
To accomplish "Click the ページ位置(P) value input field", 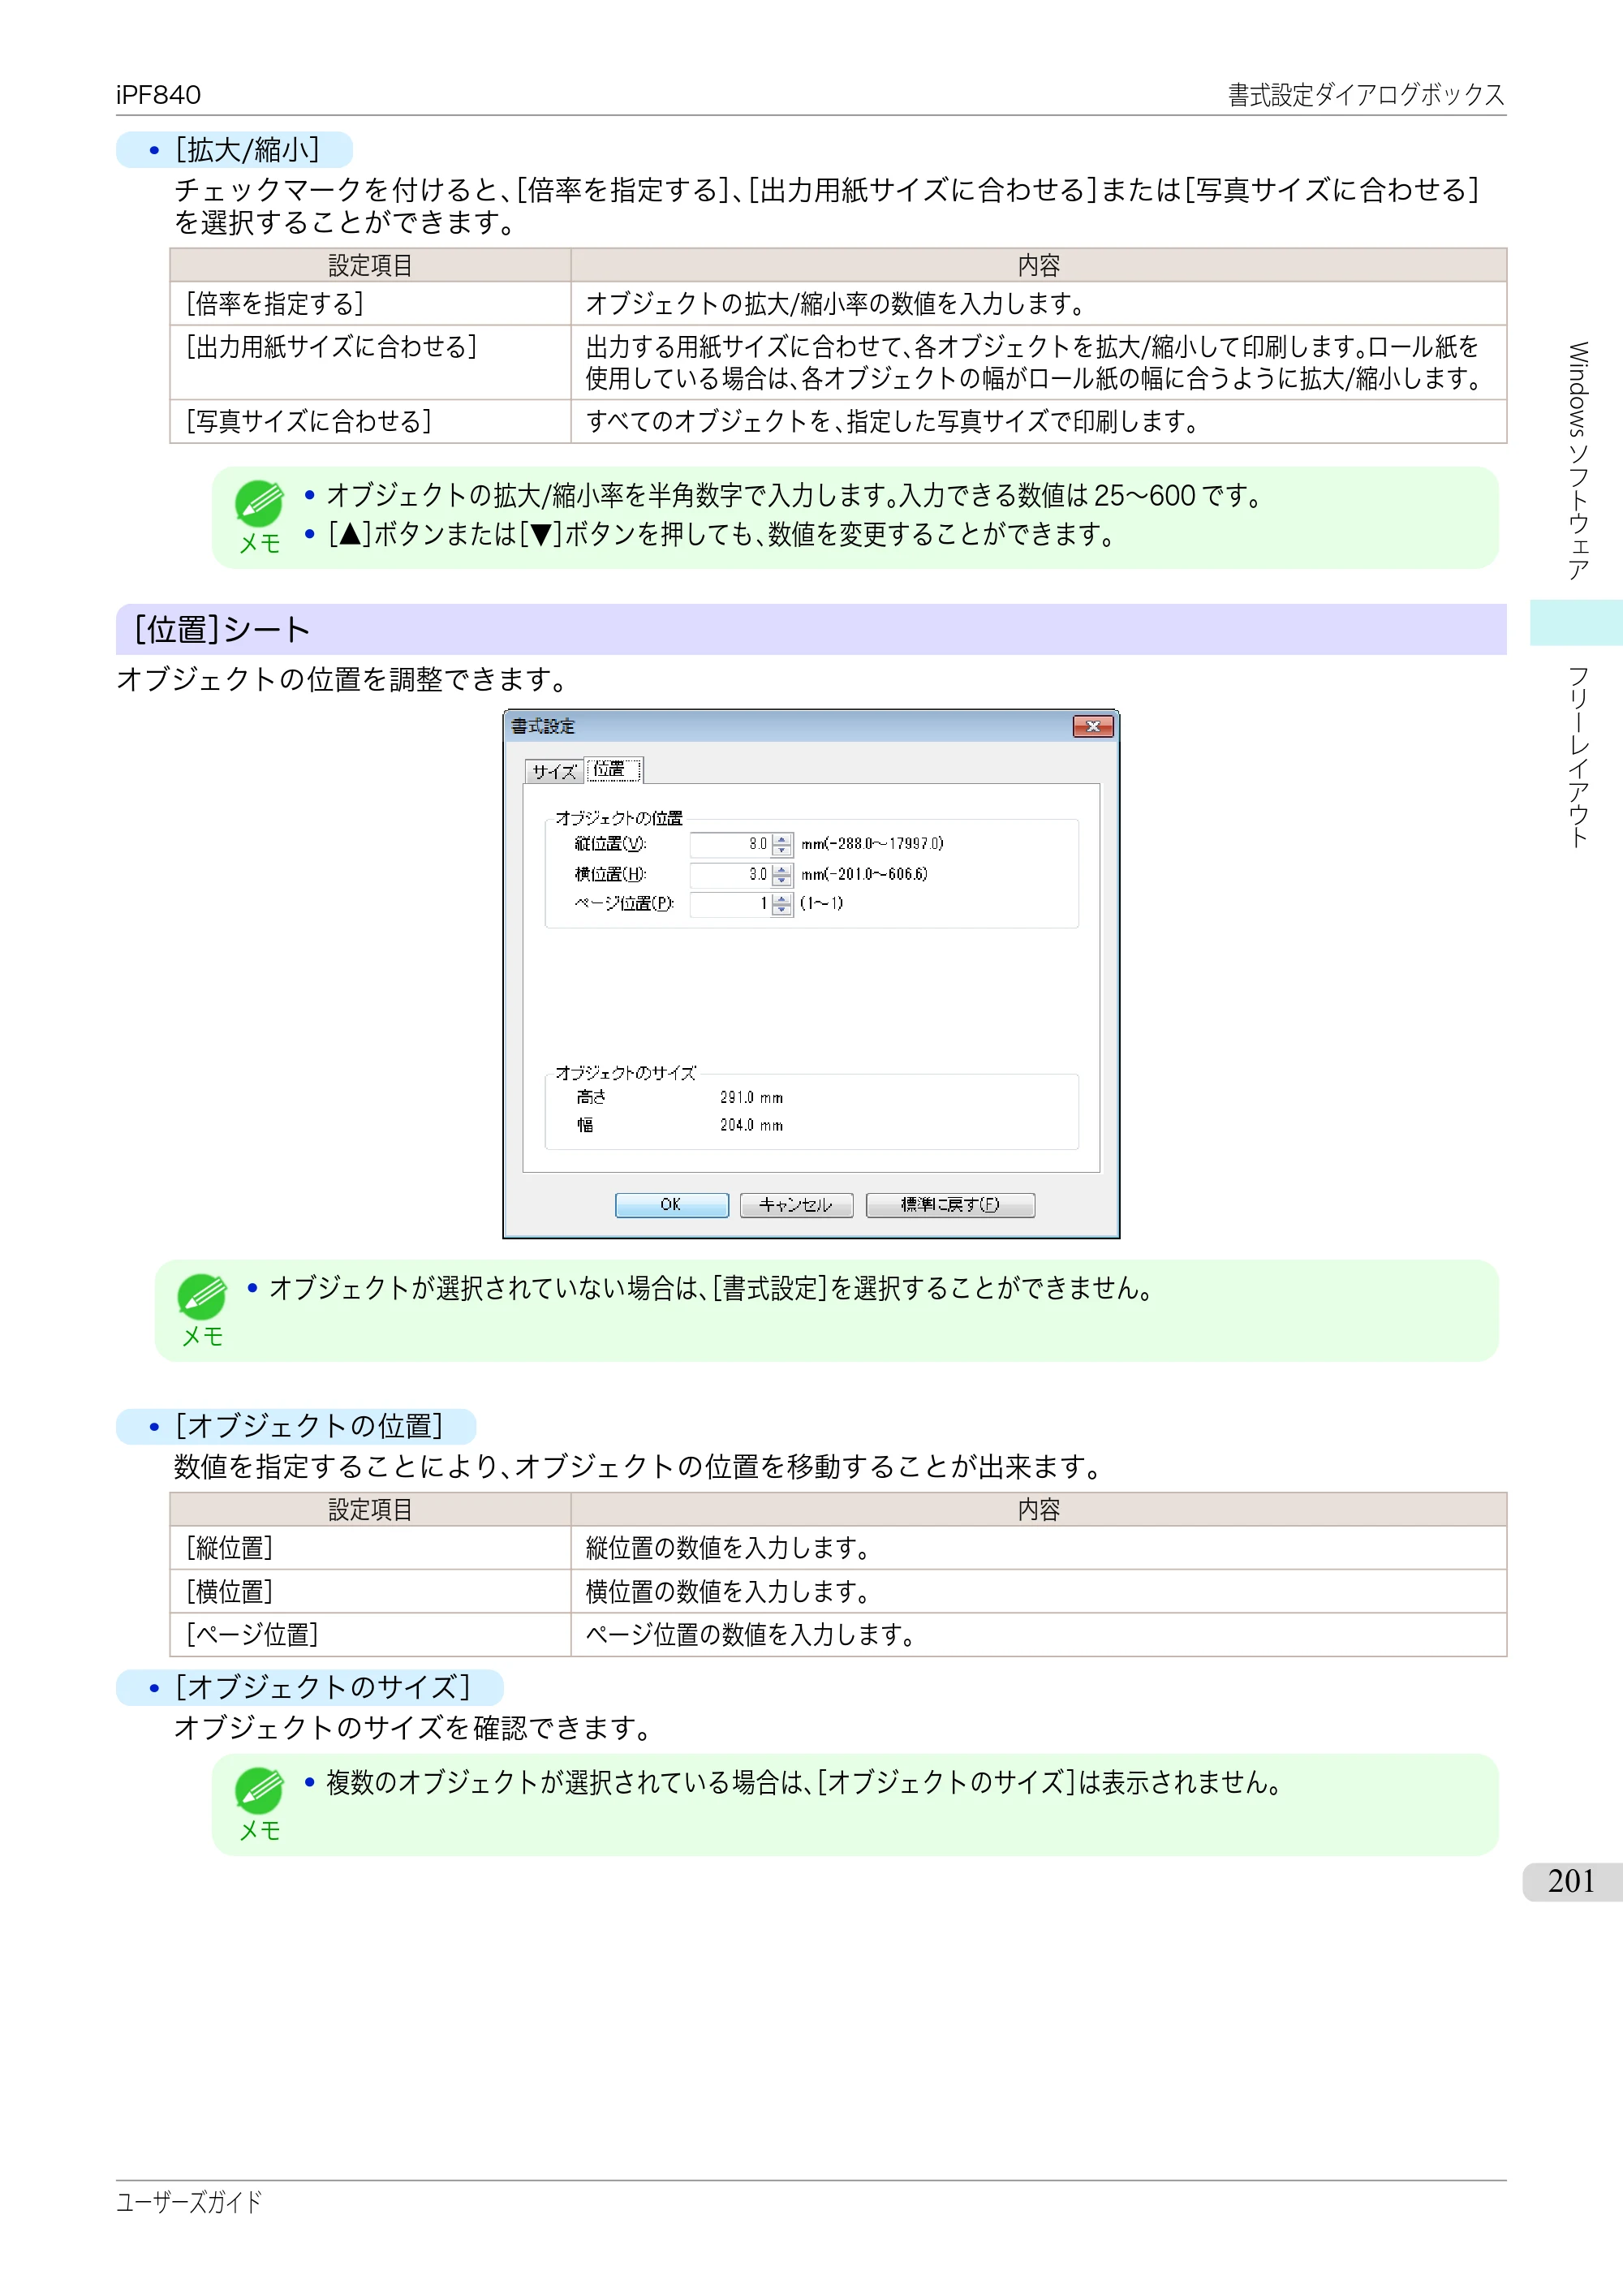I will pyautogui.click(x=730, y=904).
